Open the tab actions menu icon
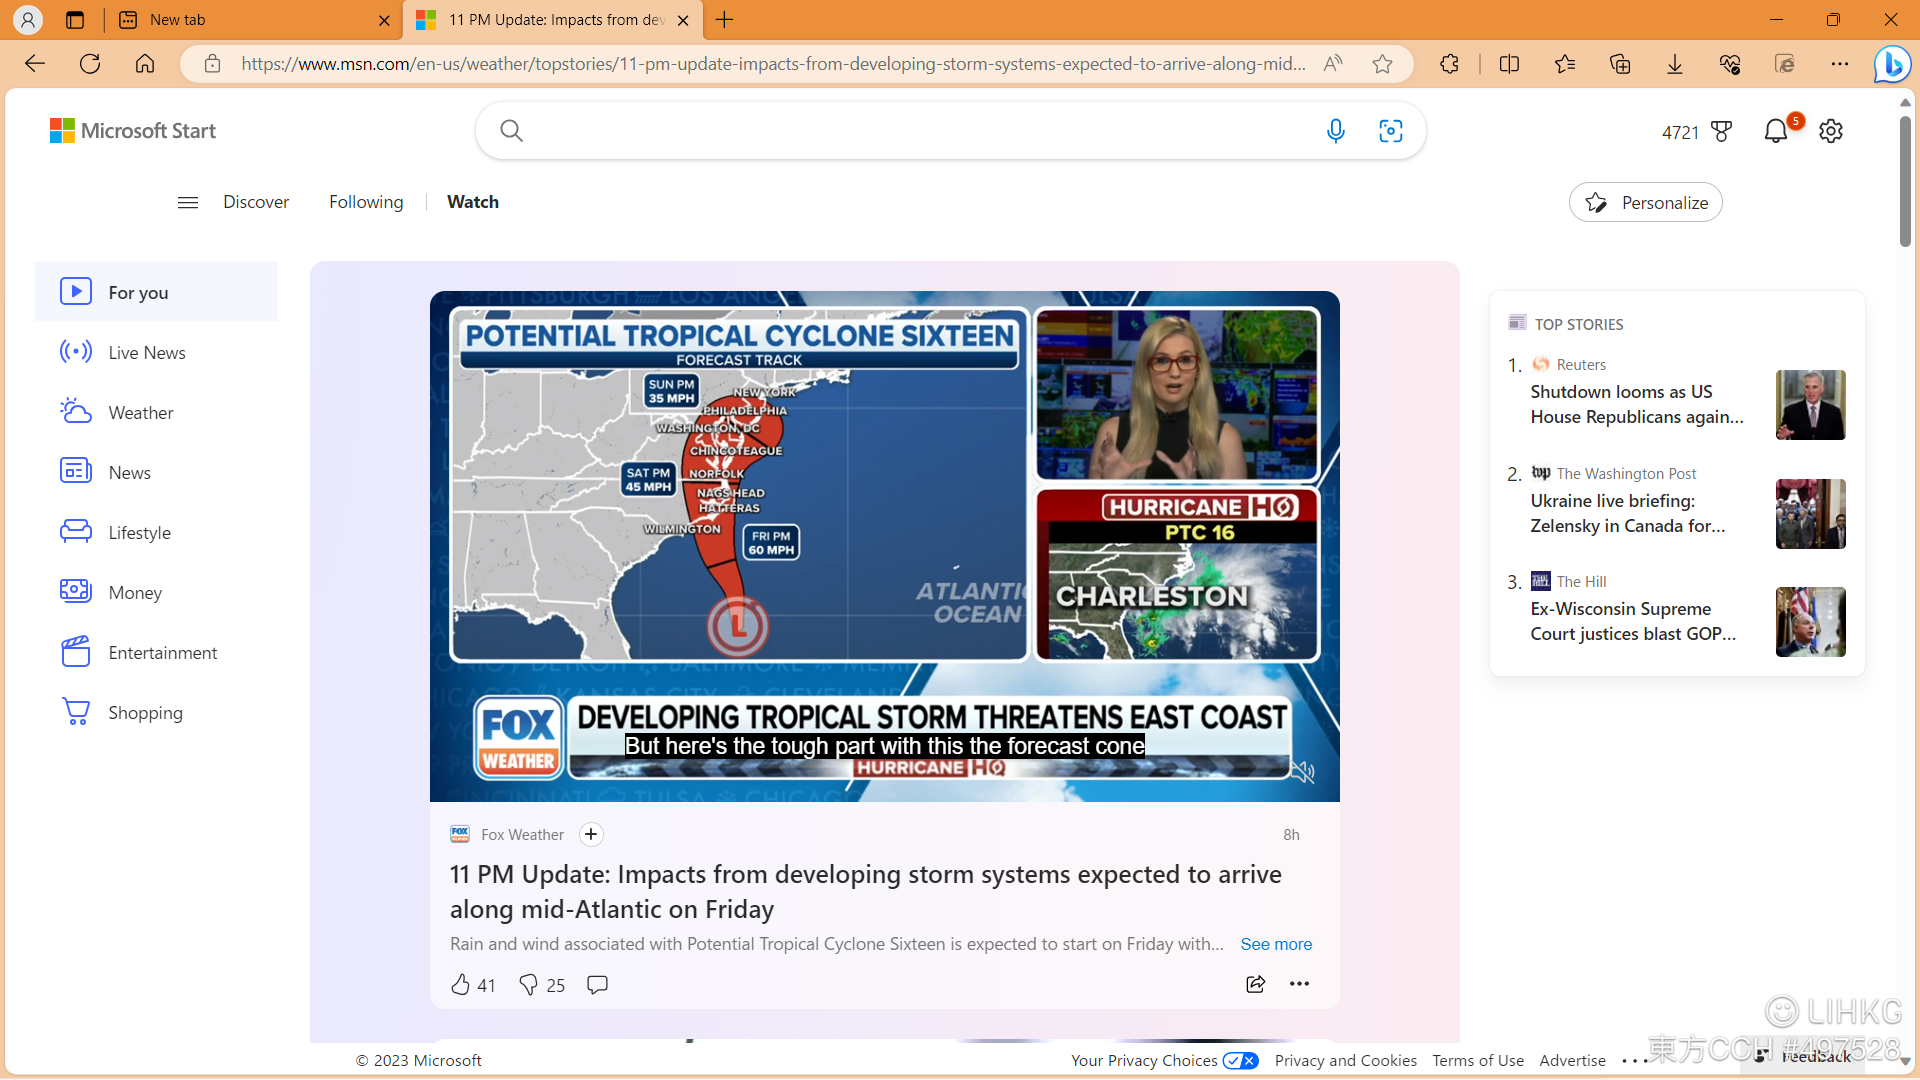The height and width of the screenshot is (1080, 1920). [x=75, y=19]
